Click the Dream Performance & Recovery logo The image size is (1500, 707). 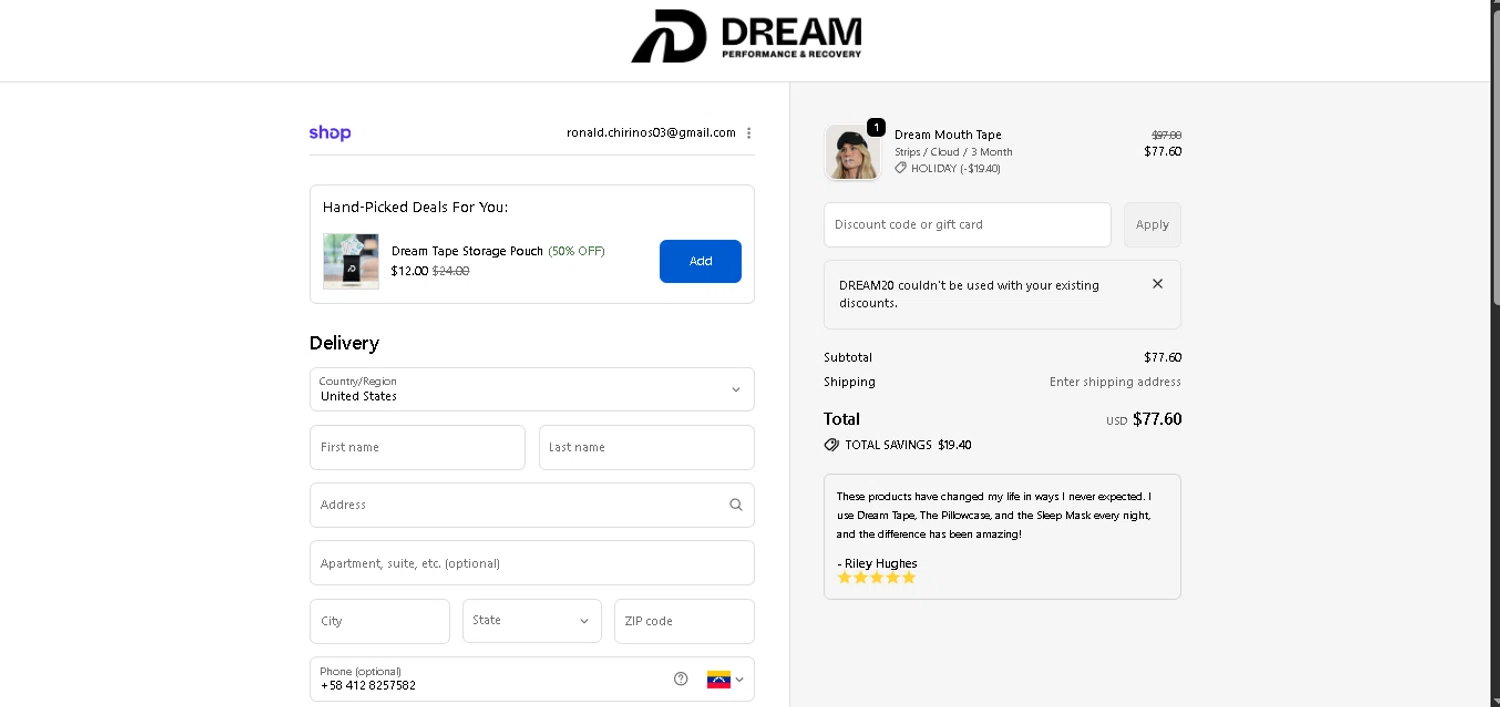pos(746,37)
